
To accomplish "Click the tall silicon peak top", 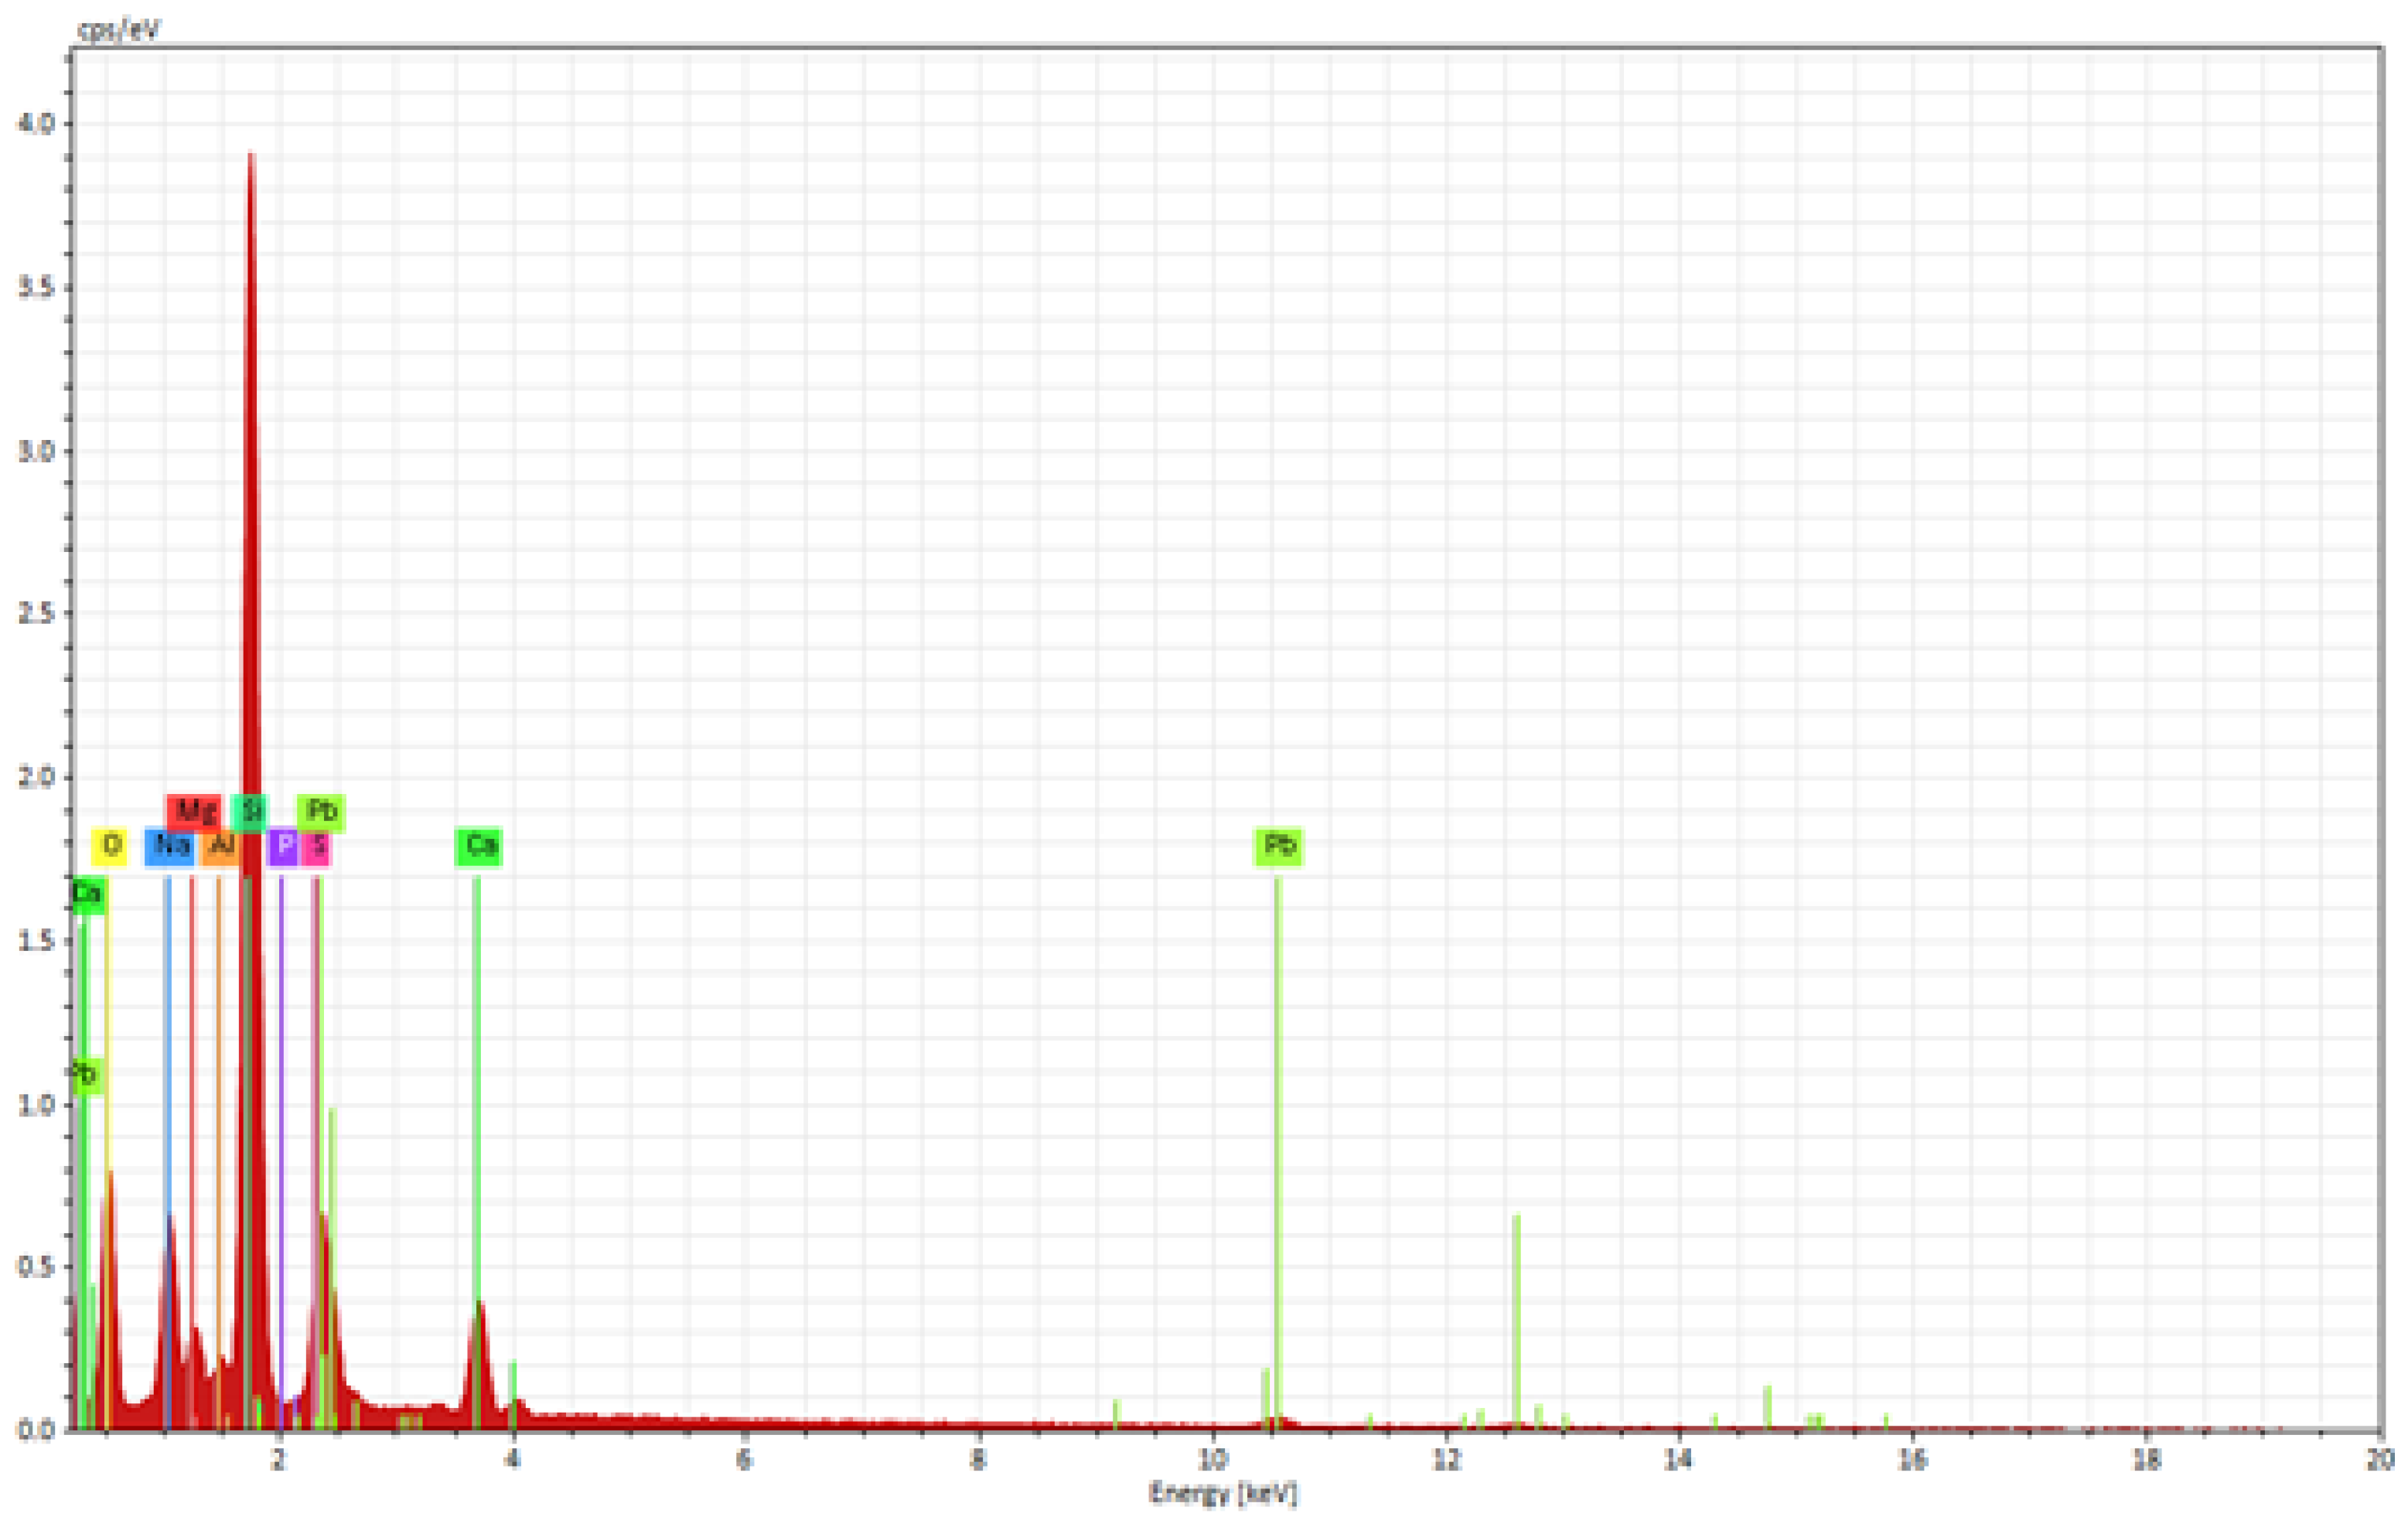I will coord(251,158).
